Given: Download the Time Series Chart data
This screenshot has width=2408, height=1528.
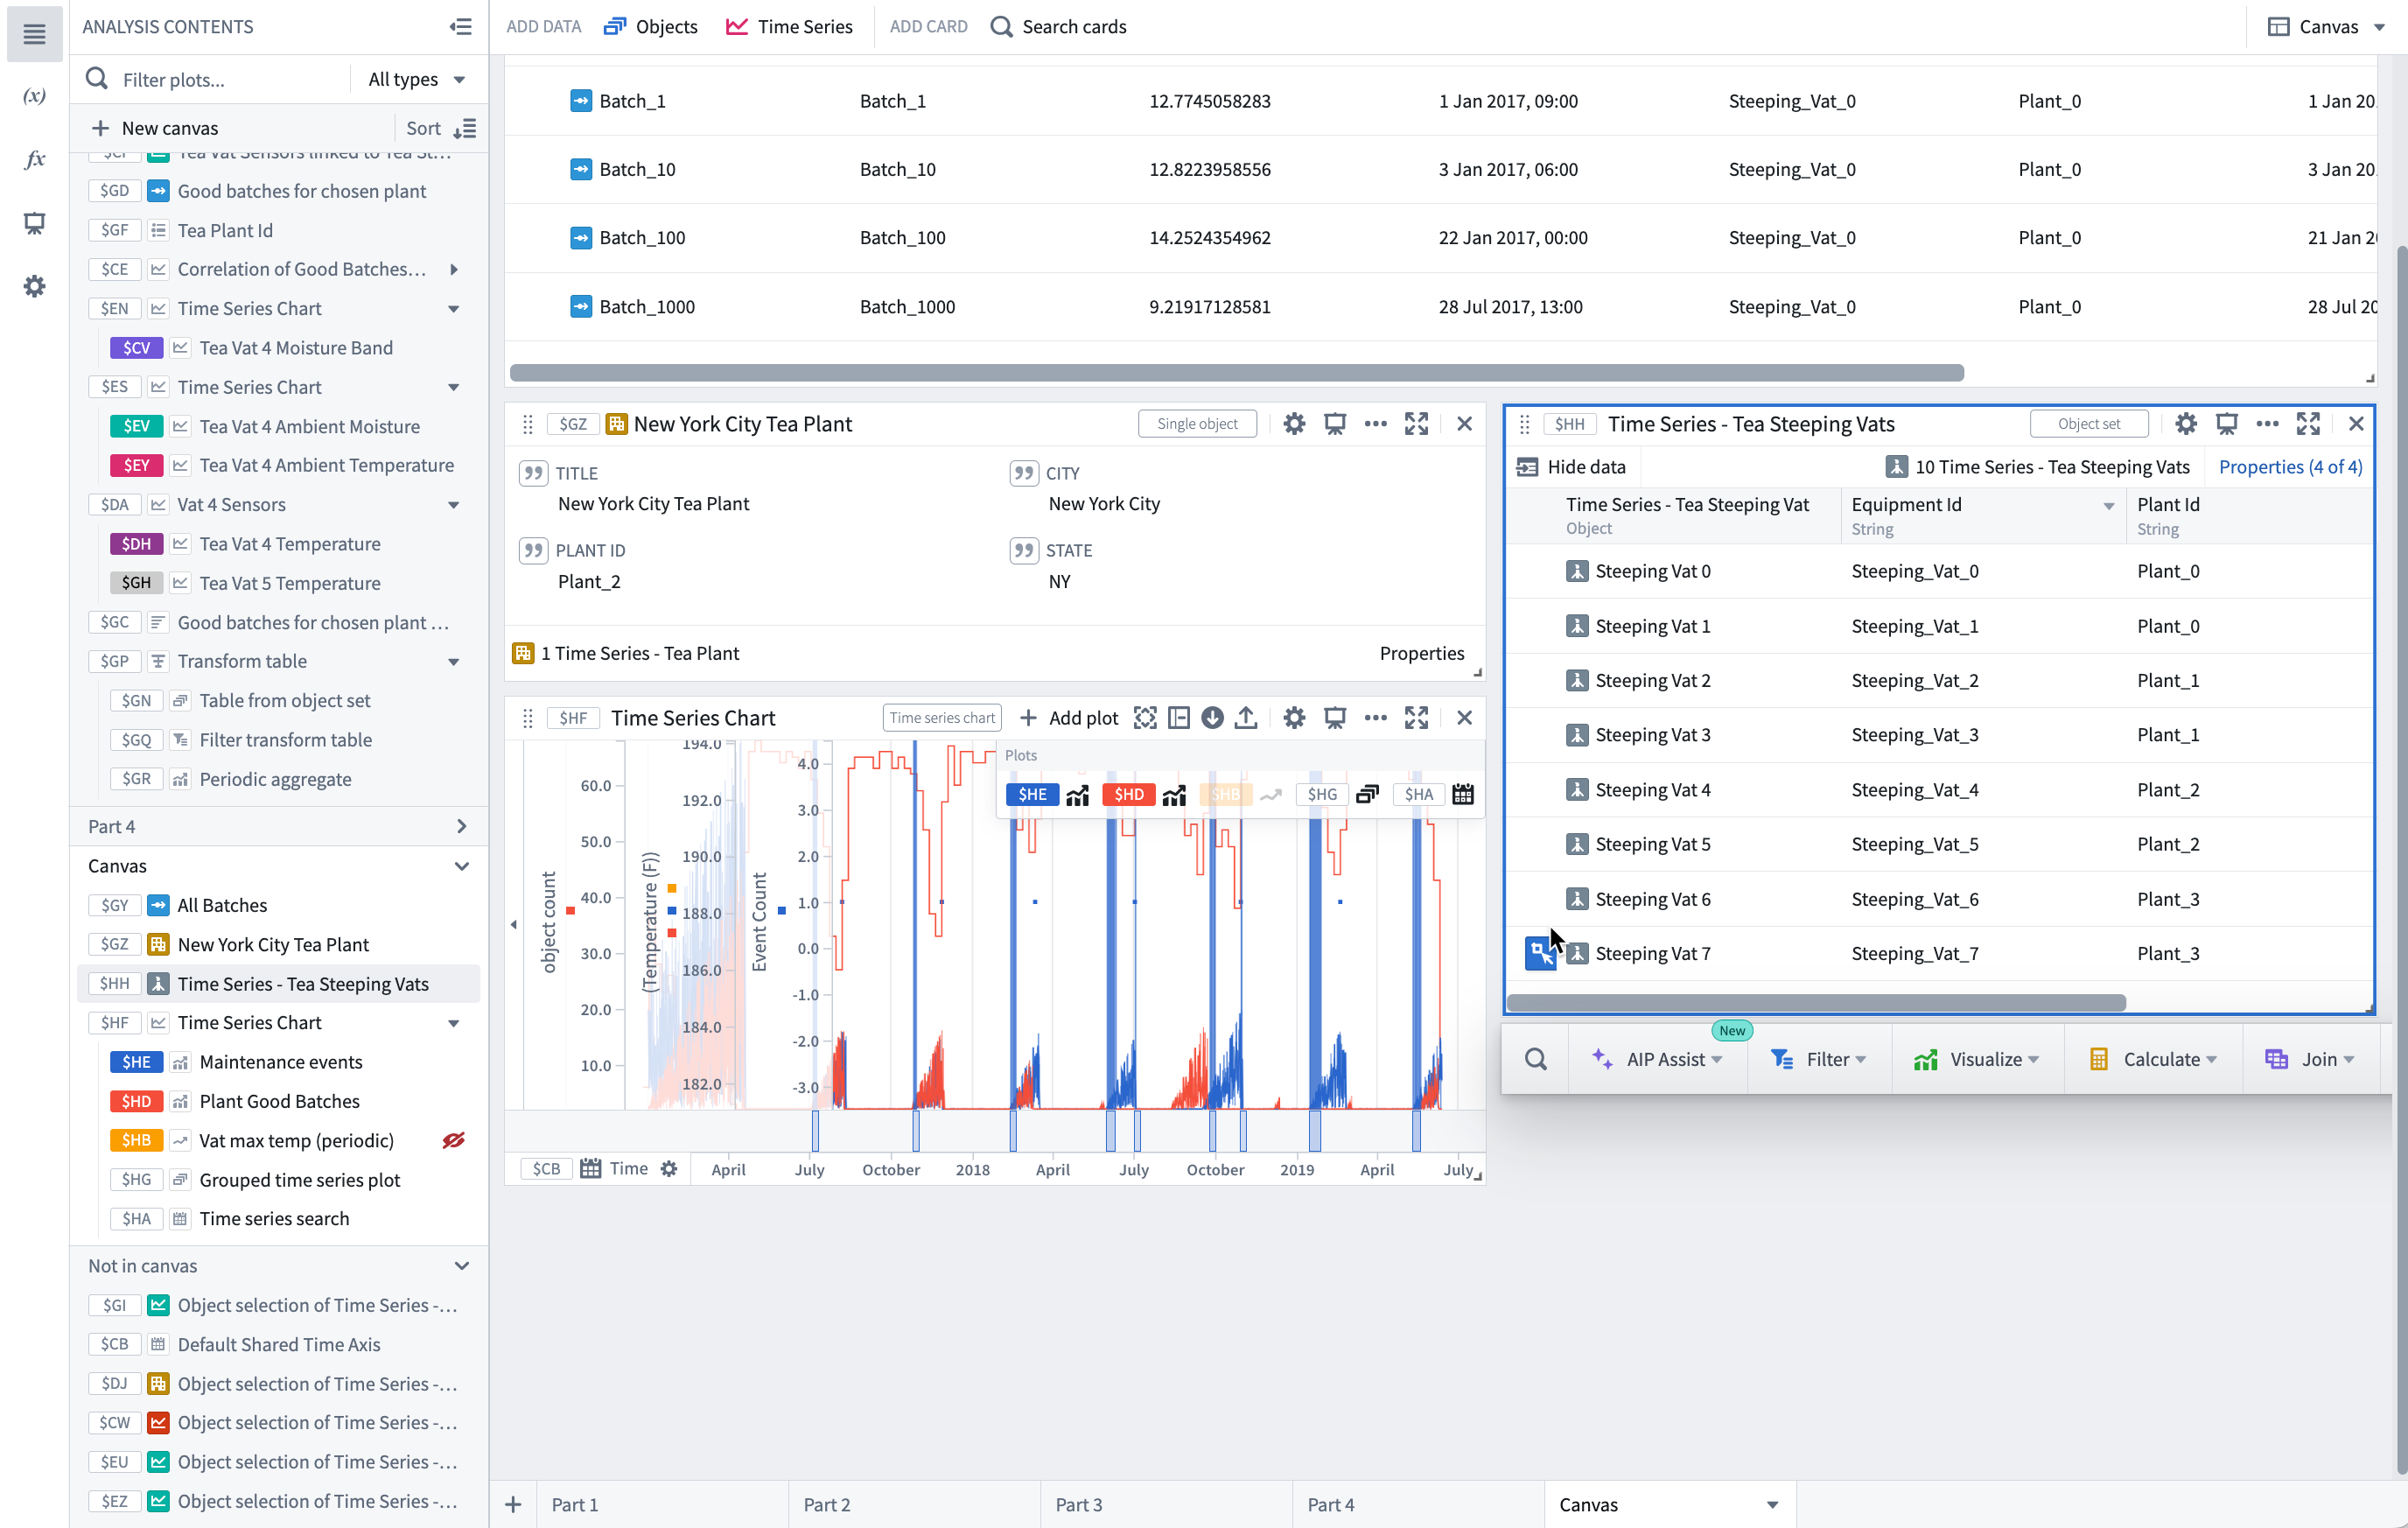Looking at the screenshot, I should pos(1212,718).
